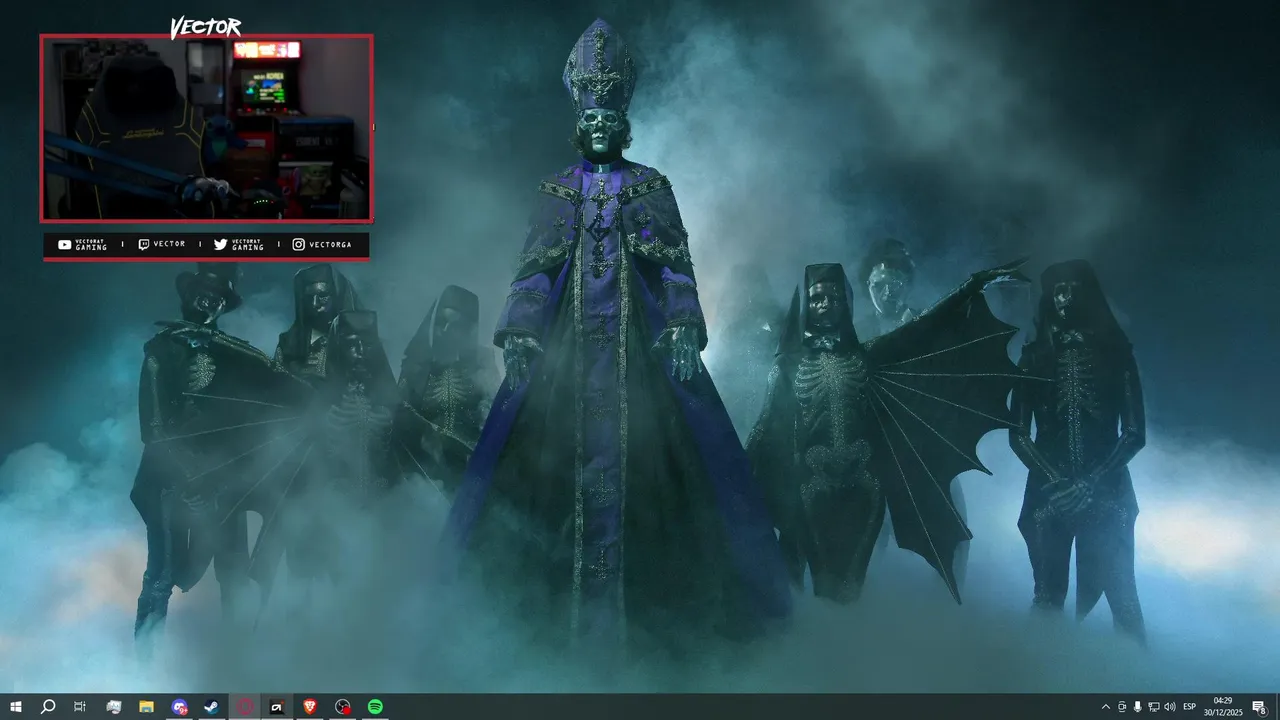This screenshot has height=720, width=1280.
Task: Click the YouTube logo in overlay bar
Action: click(x=65, y=244)
